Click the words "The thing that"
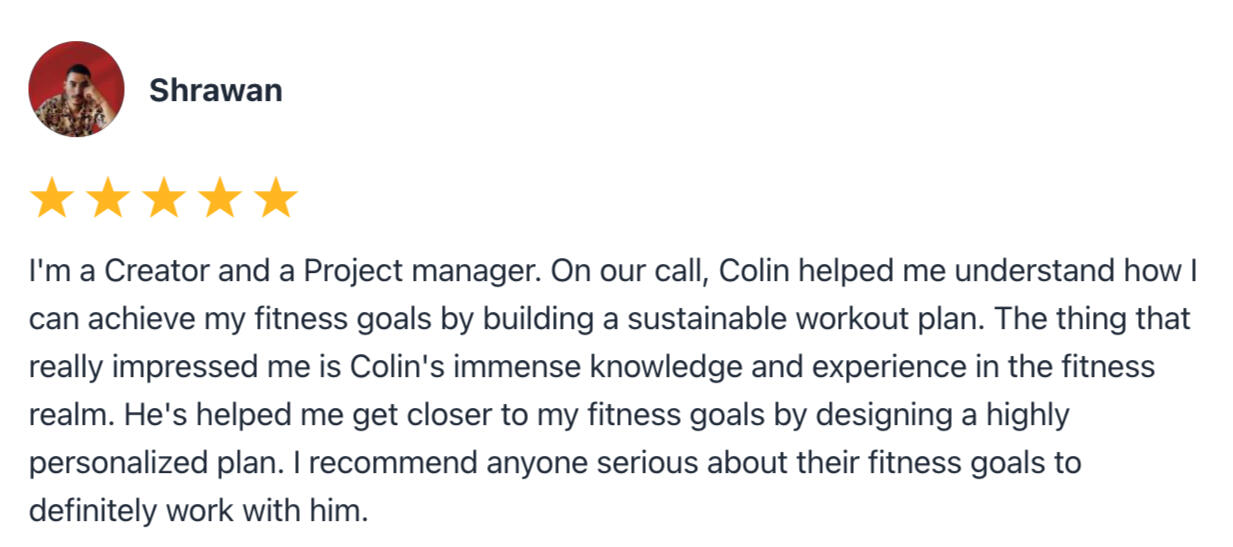Viewport: 1233px width, 547px height. 1094,319
